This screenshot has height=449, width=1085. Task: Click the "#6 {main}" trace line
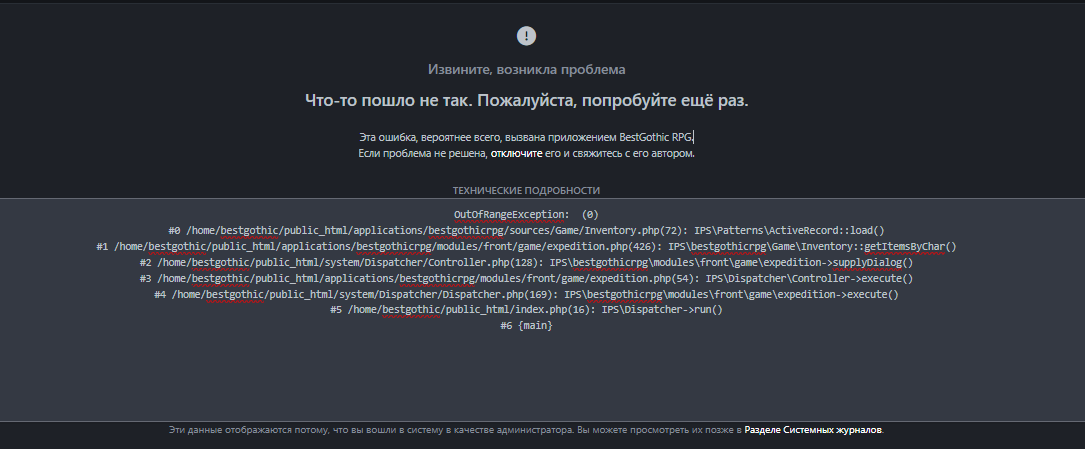click(x=526, y=326)
